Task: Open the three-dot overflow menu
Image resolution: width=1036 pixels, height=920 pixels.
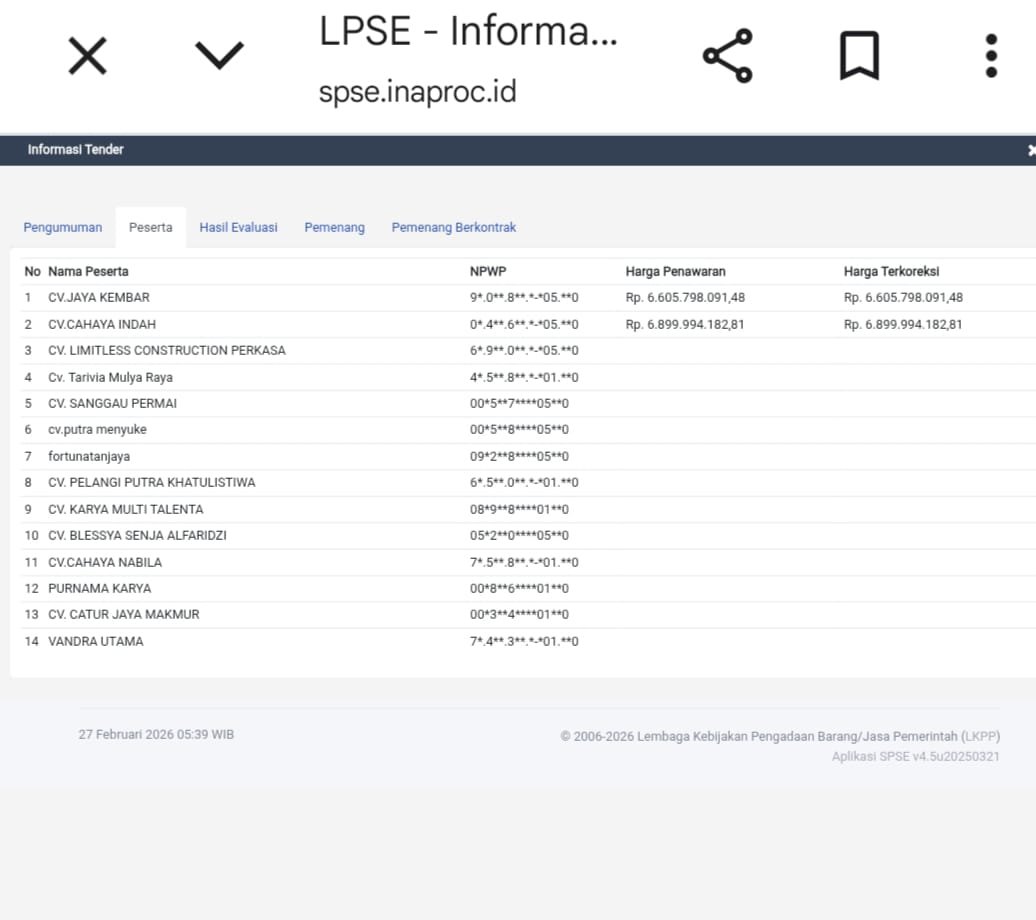Action: (x=990, y=56)
